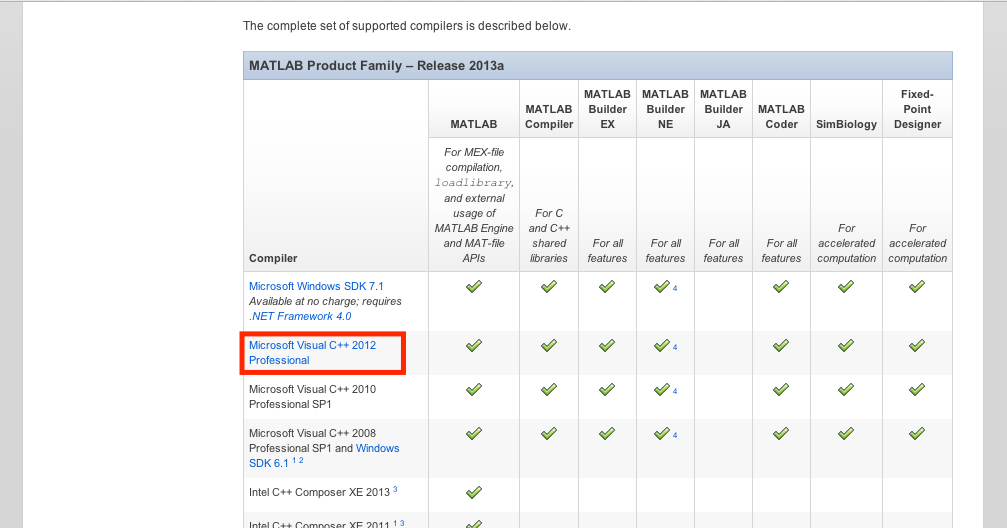Viewport: 1007px width, 528px height.
Task: Click 'The complete set of supported compilers' sentence
Action: (x=407, y=26)
